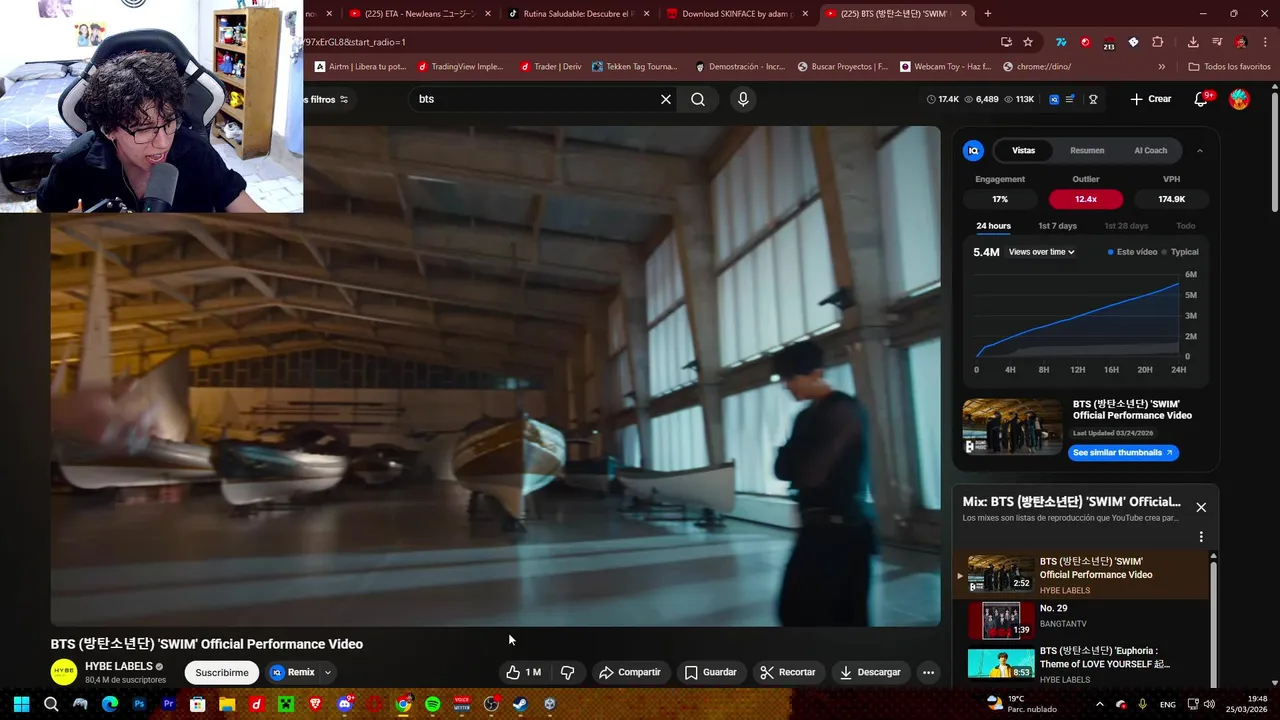1280x720 pixels.
Task: Bookmark this page with the star icon
Action: click(1028, 42)
